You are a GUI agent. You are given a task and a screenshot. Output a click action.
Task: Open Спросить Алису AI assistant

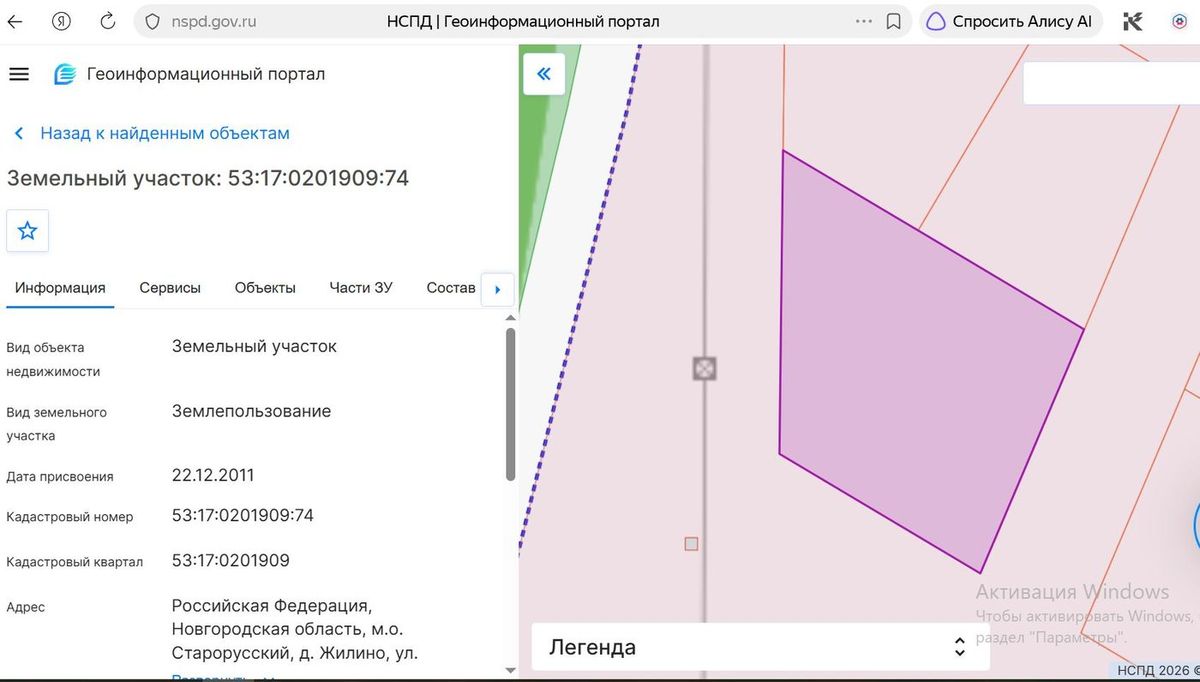1010,21
